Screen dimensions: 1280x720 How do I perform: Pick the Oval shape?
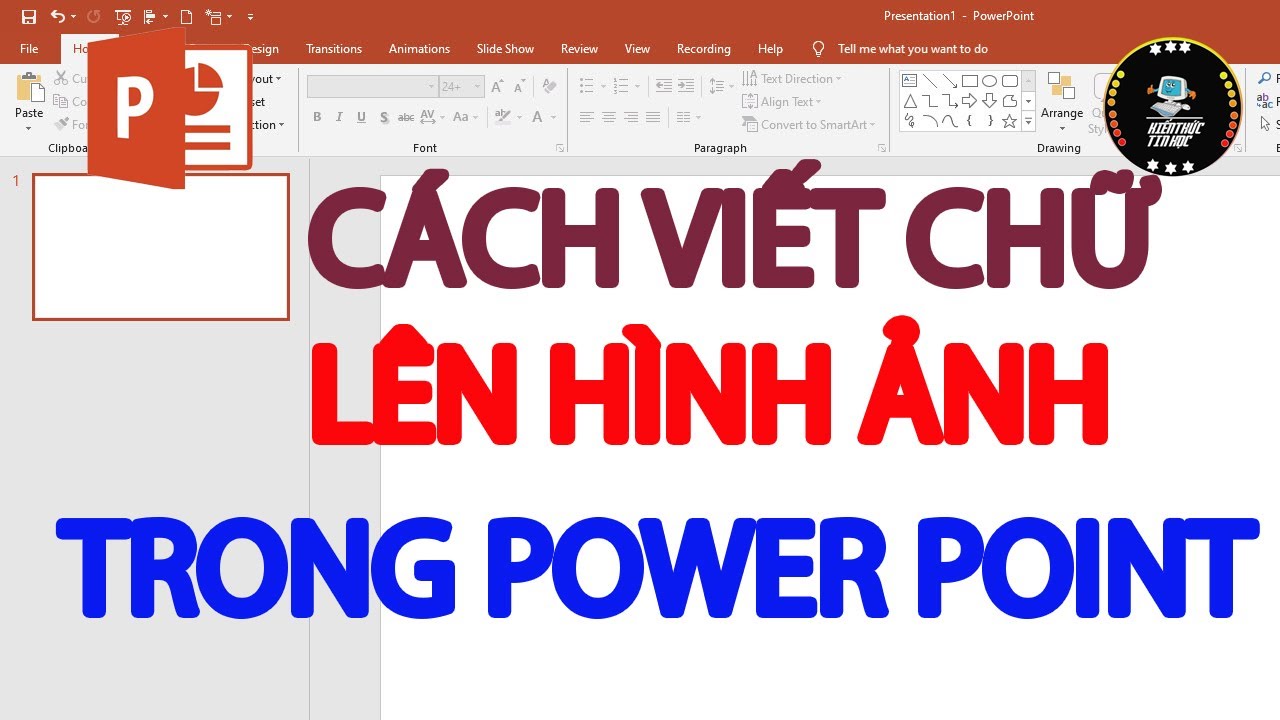[990, 81]
